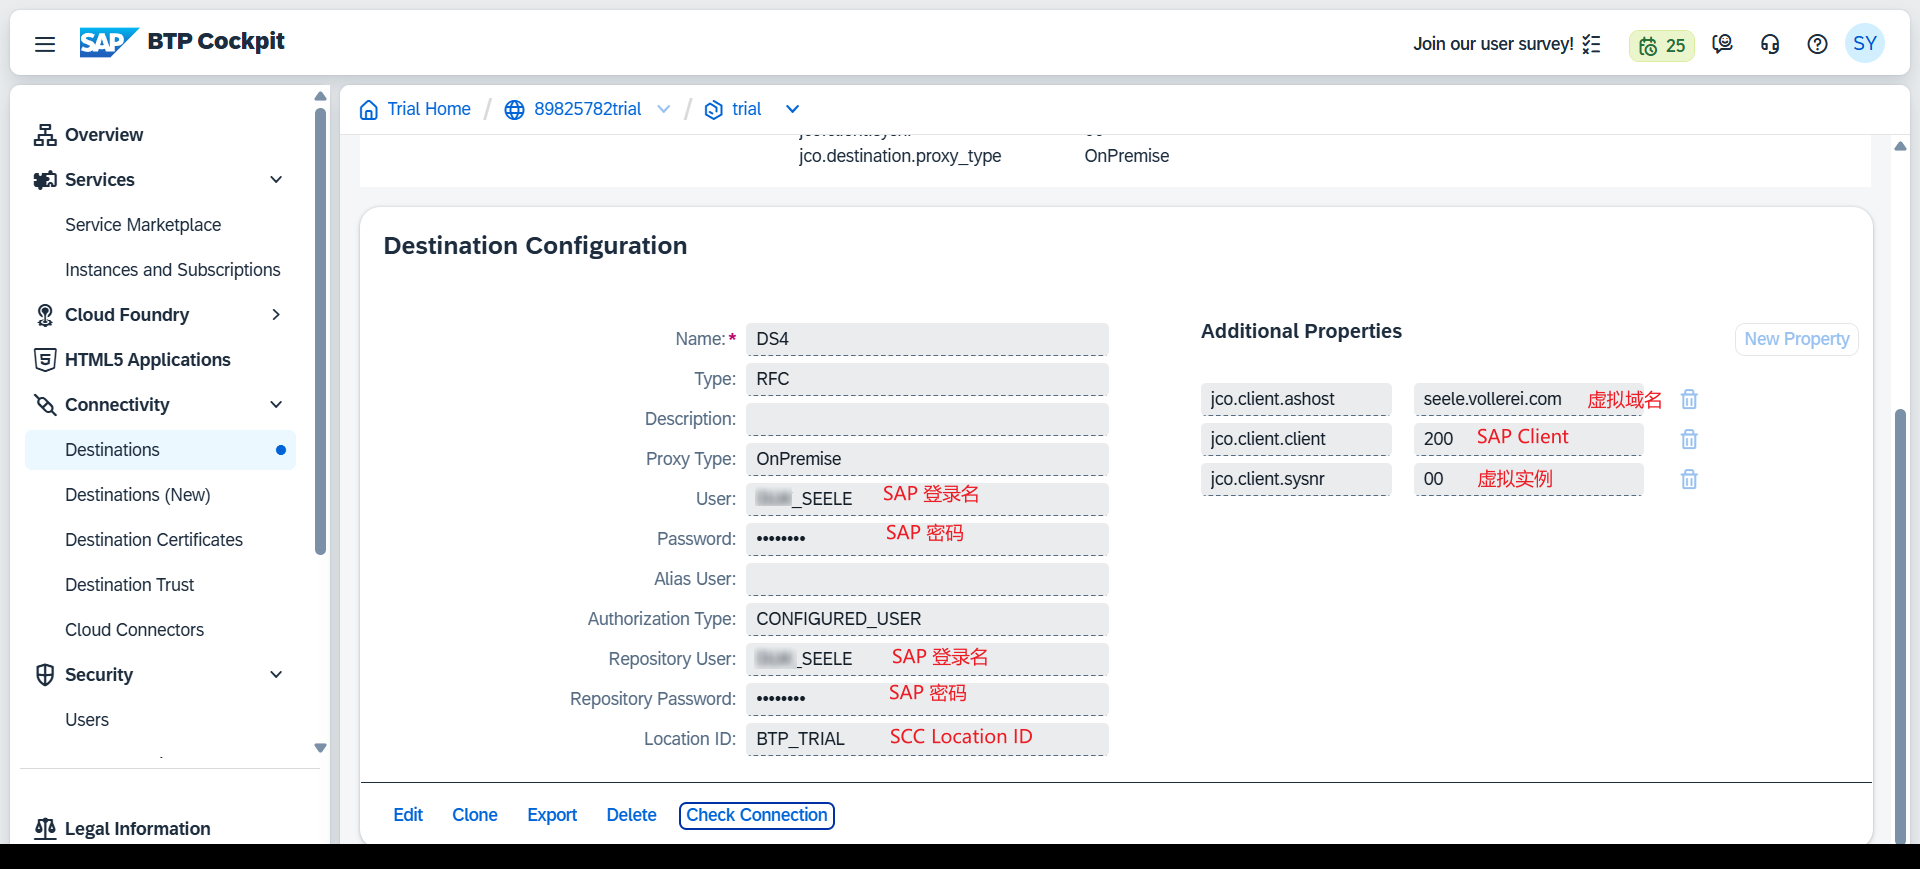1920x869 pixels.
Task: Click the Delete destination button
Action: [x=632, y=815]
